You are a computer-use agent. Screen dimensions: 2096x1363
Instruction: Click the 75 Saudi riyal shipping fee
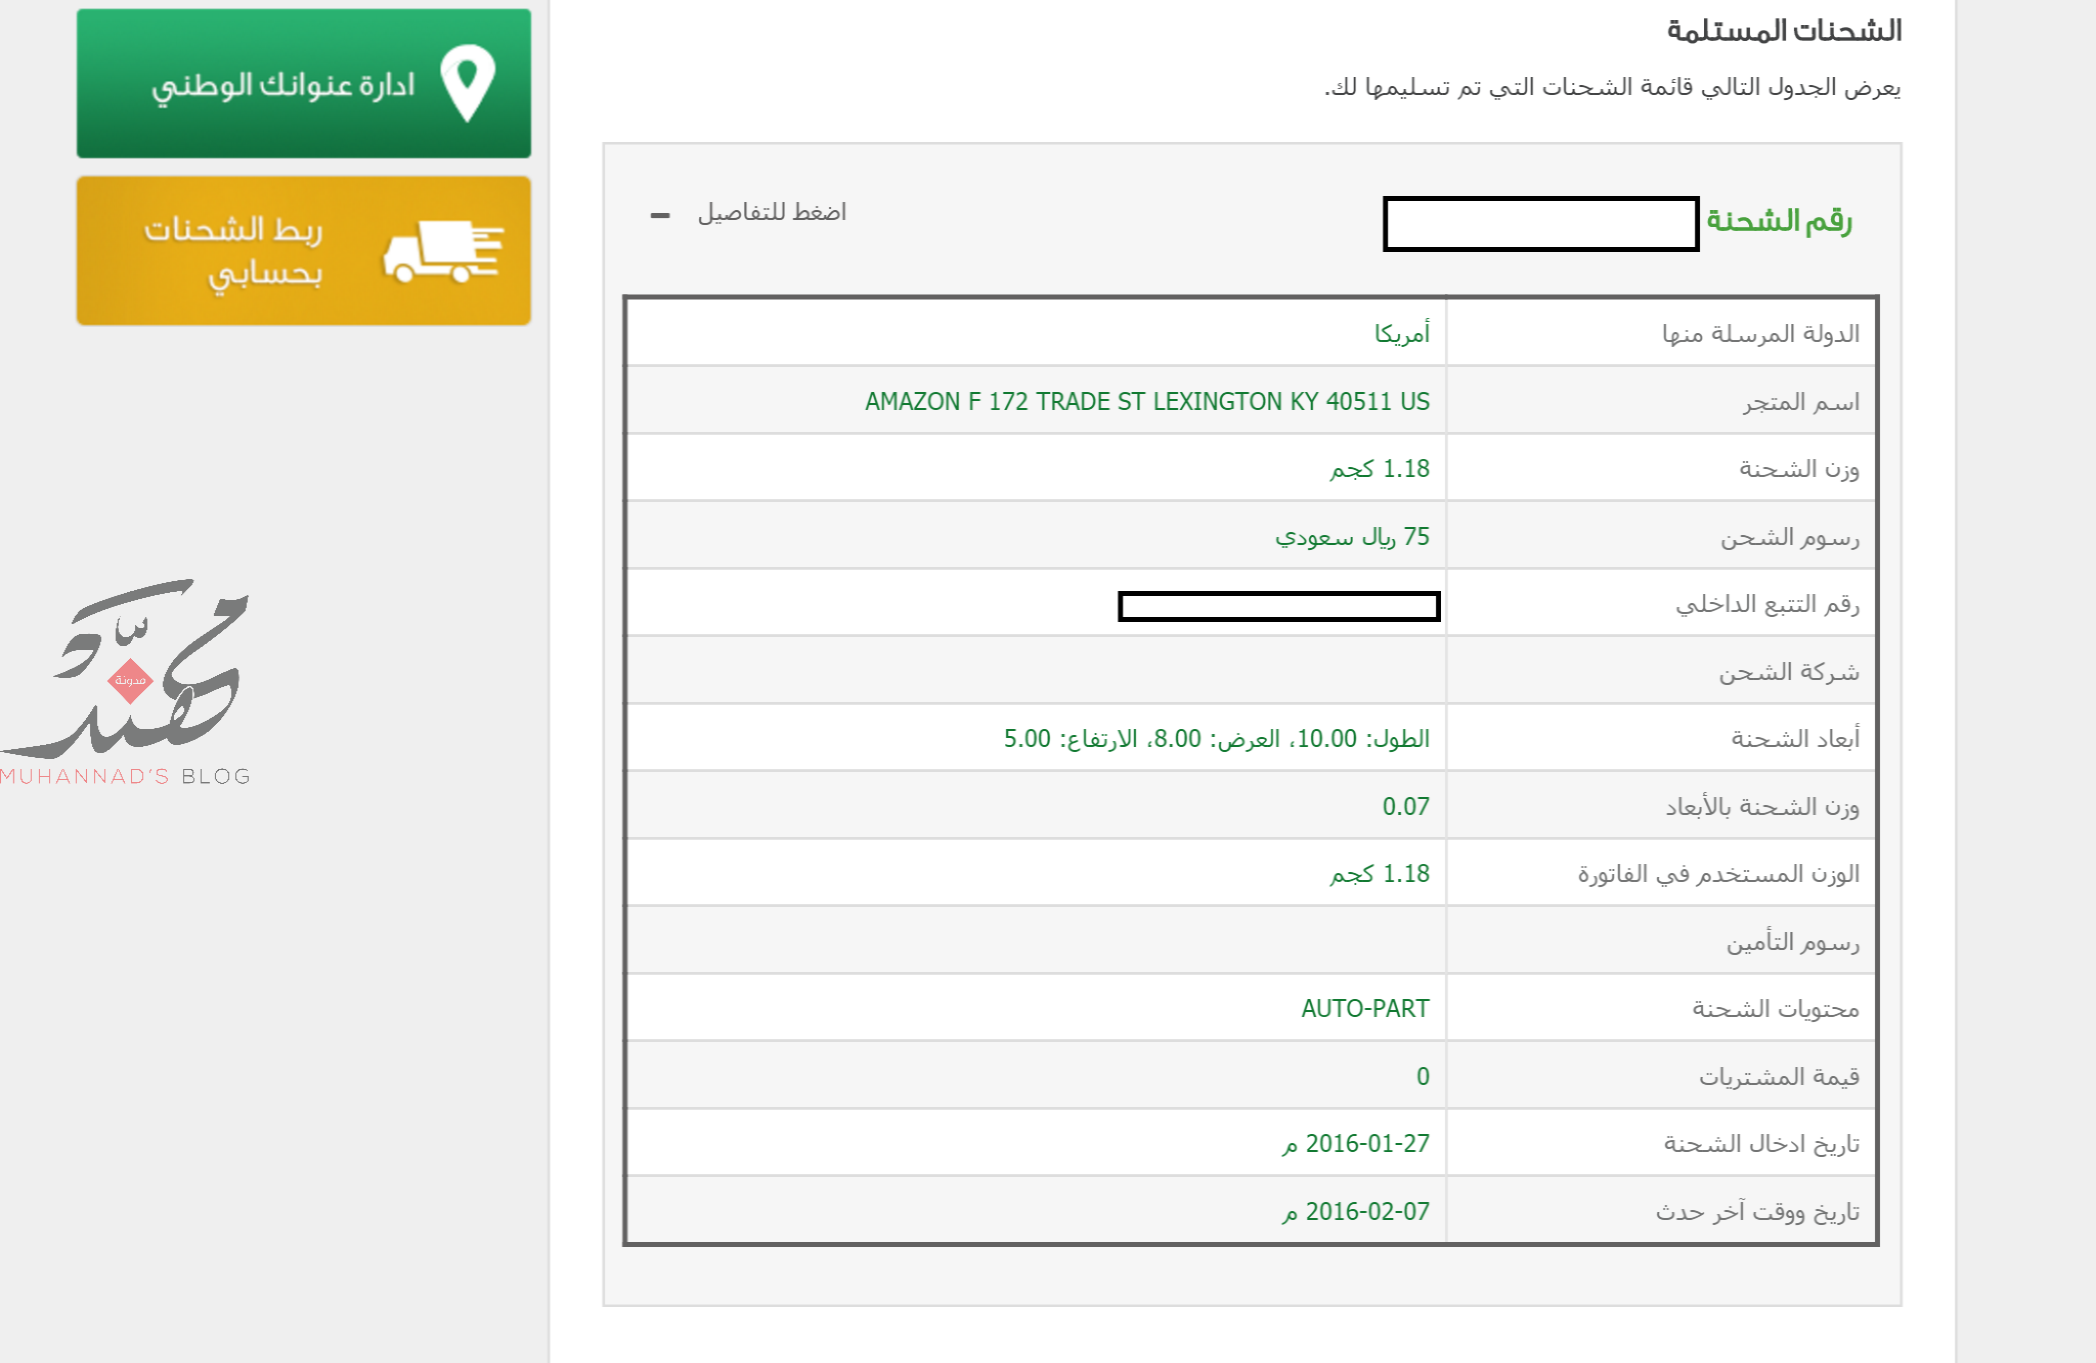point(1351,537)
